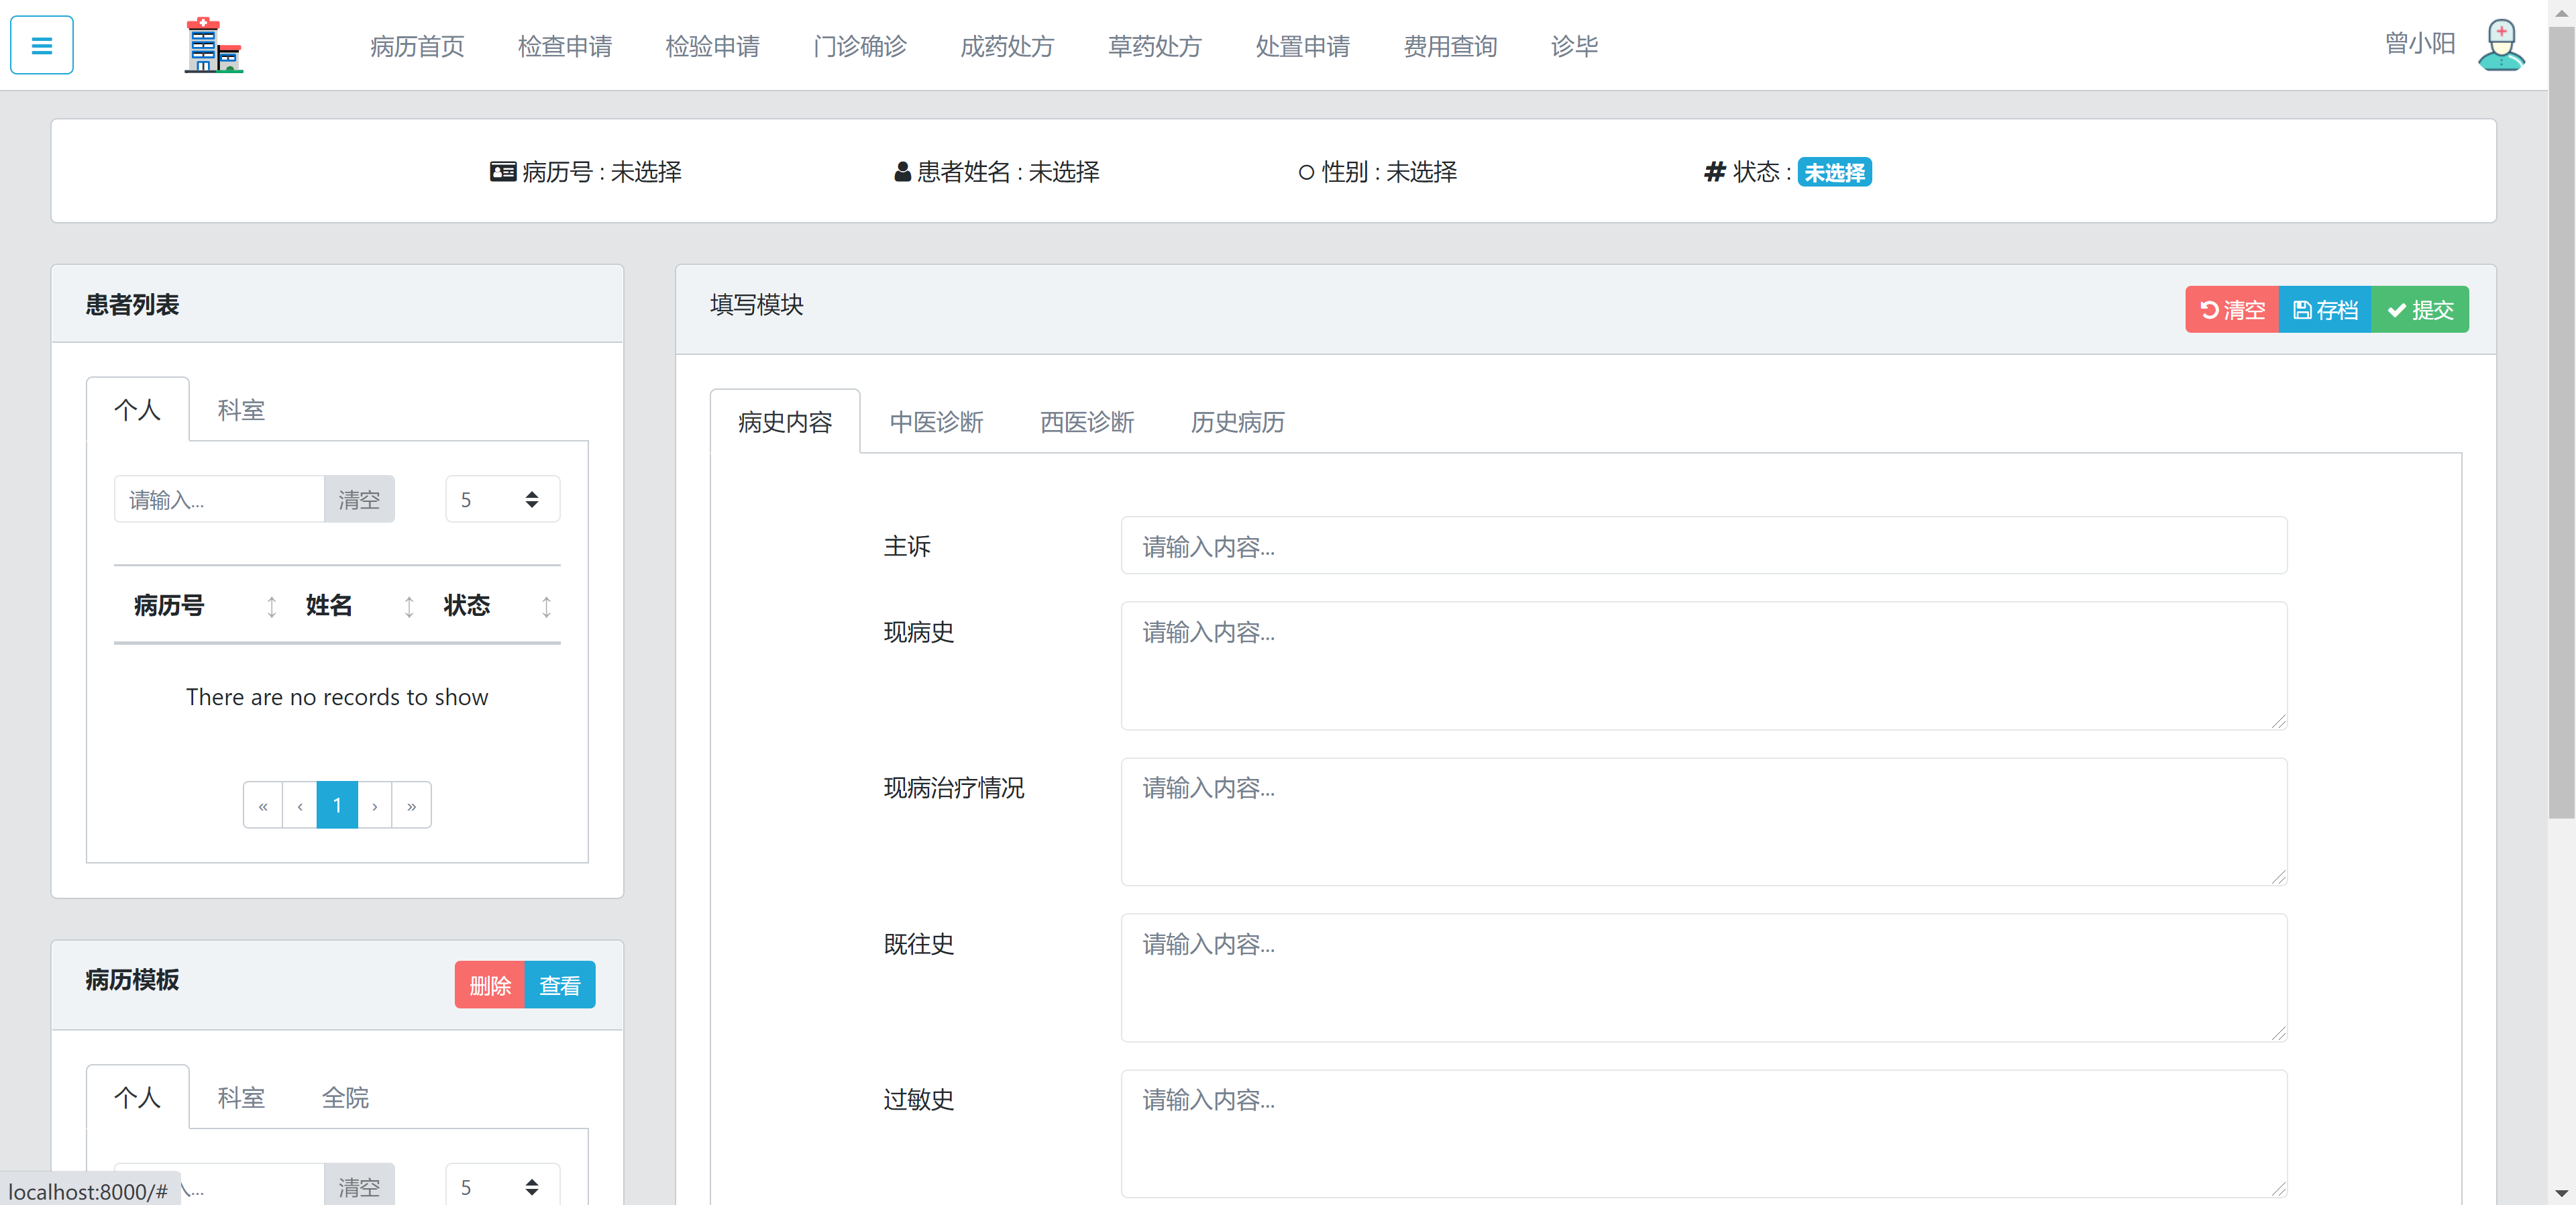
Task: Click the undo icon on the 清空 button
Action: (2210, 309)
